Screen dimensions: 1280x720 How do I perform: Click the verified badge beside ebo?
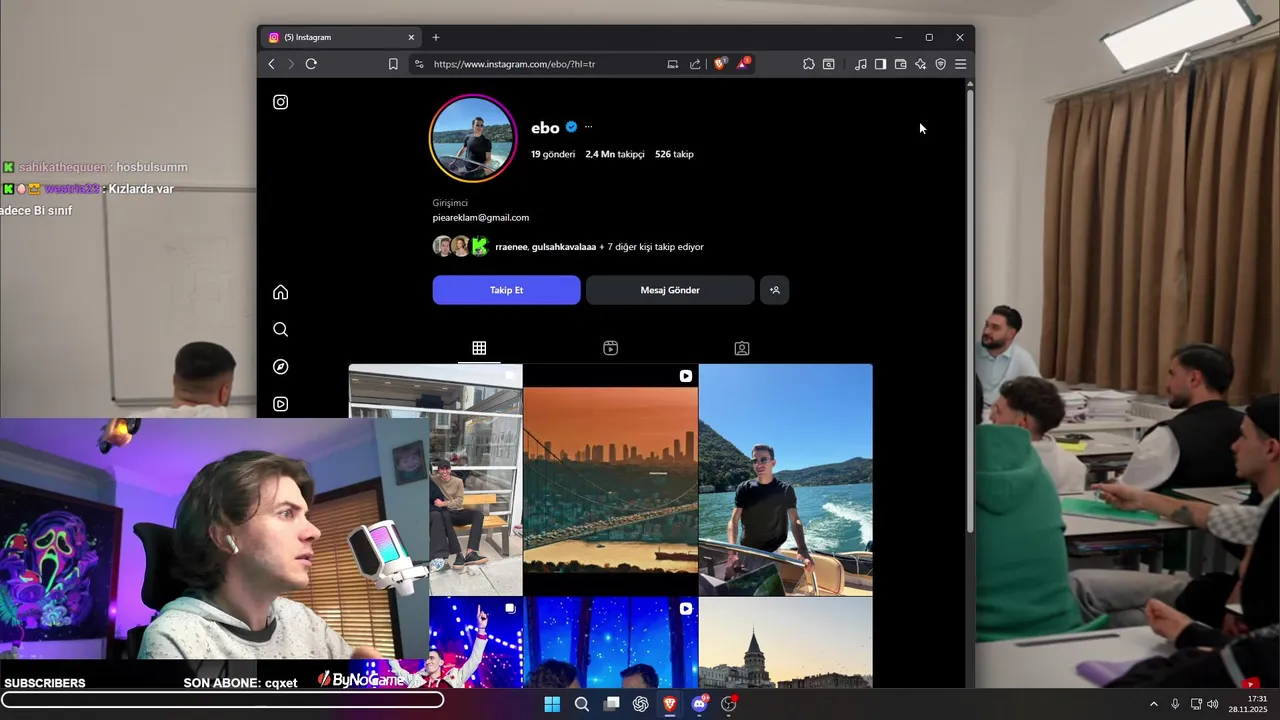pyautogui.click(x=571, y=127)
